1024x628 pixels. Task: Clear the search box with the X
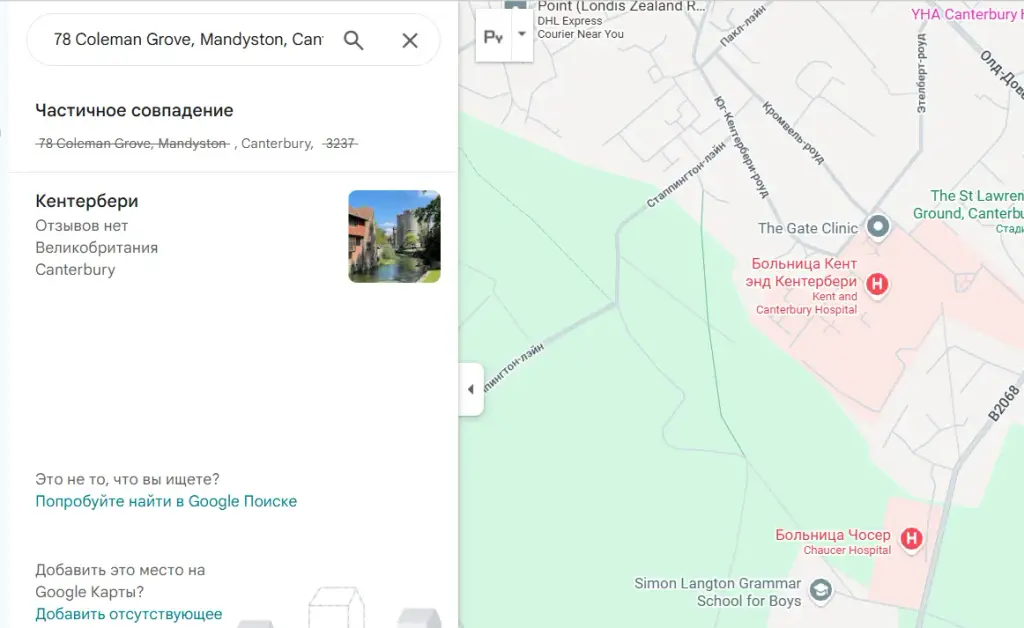click(x=409, y=40)
